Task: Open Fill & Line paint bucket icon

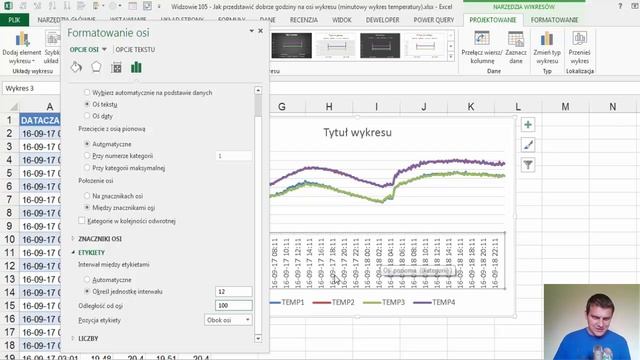Action: point(76,67)
